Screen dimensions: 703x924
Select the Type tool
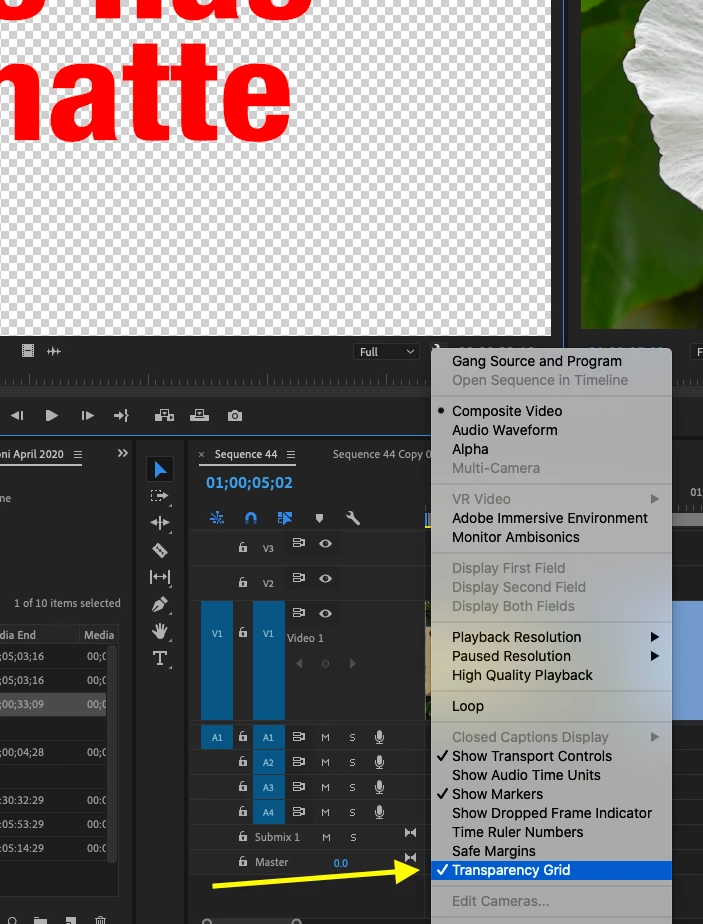pyautogui.click(x=160, y=658)
